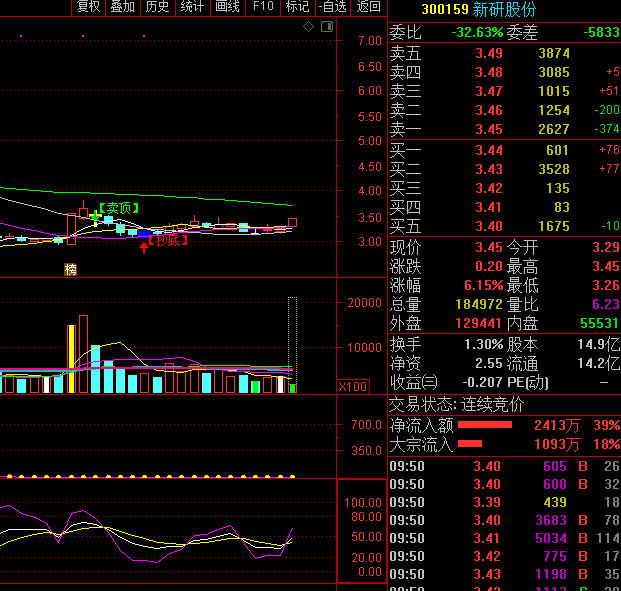Screen dimensions: 621x591
Task: Click the 股本 14.9亿 value
Action: tap(598, 344)
